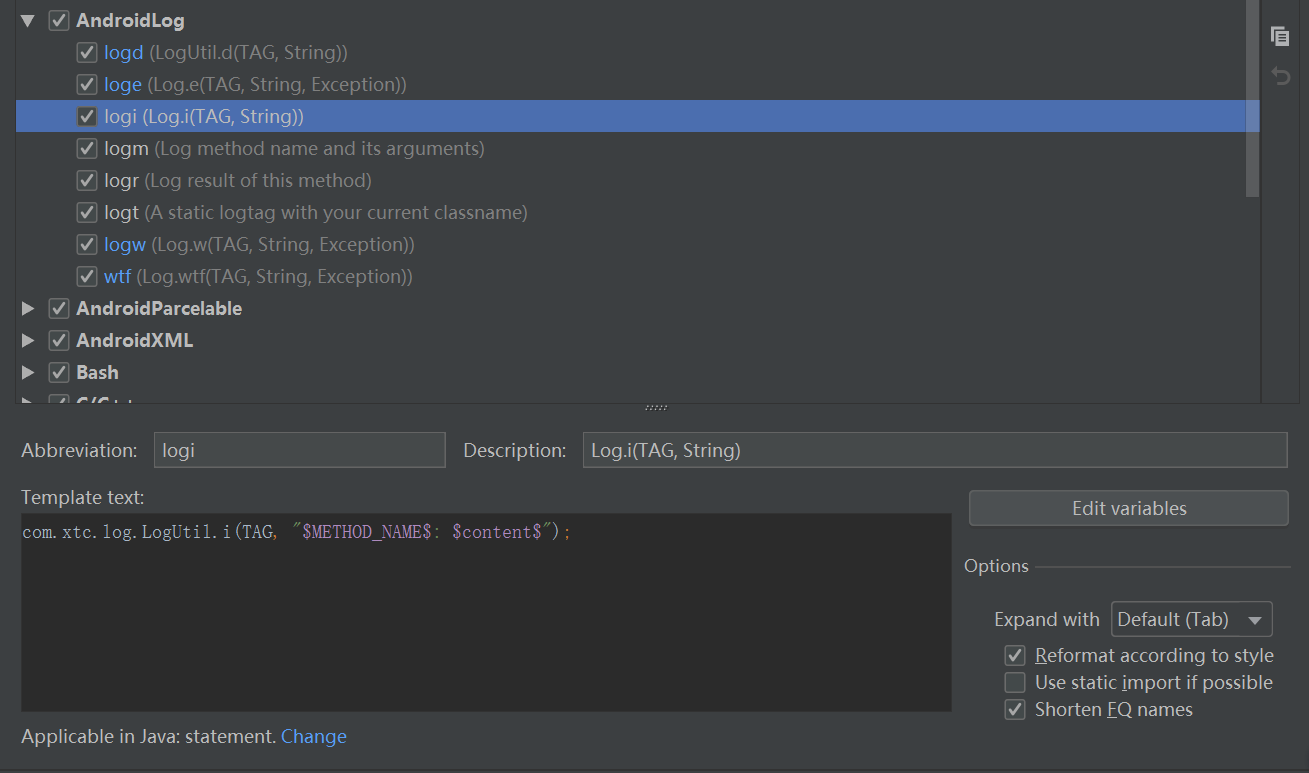Disable Shorten FQ names option

[1015, 709]
